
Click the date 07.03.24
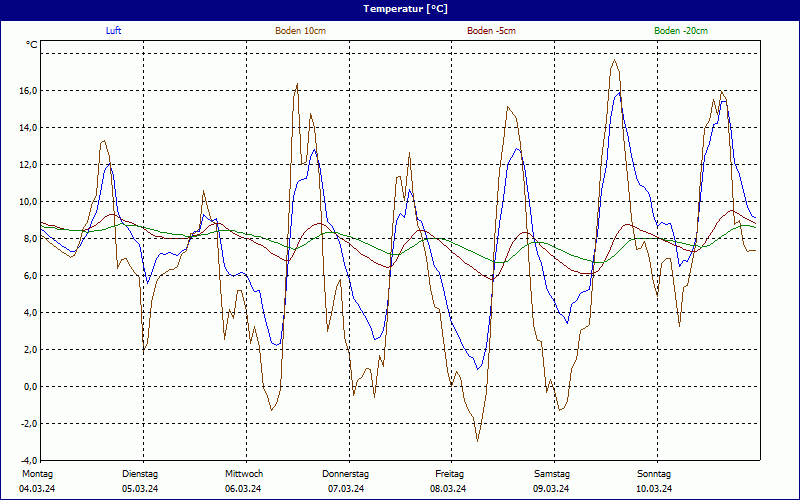tap(346, 489)
